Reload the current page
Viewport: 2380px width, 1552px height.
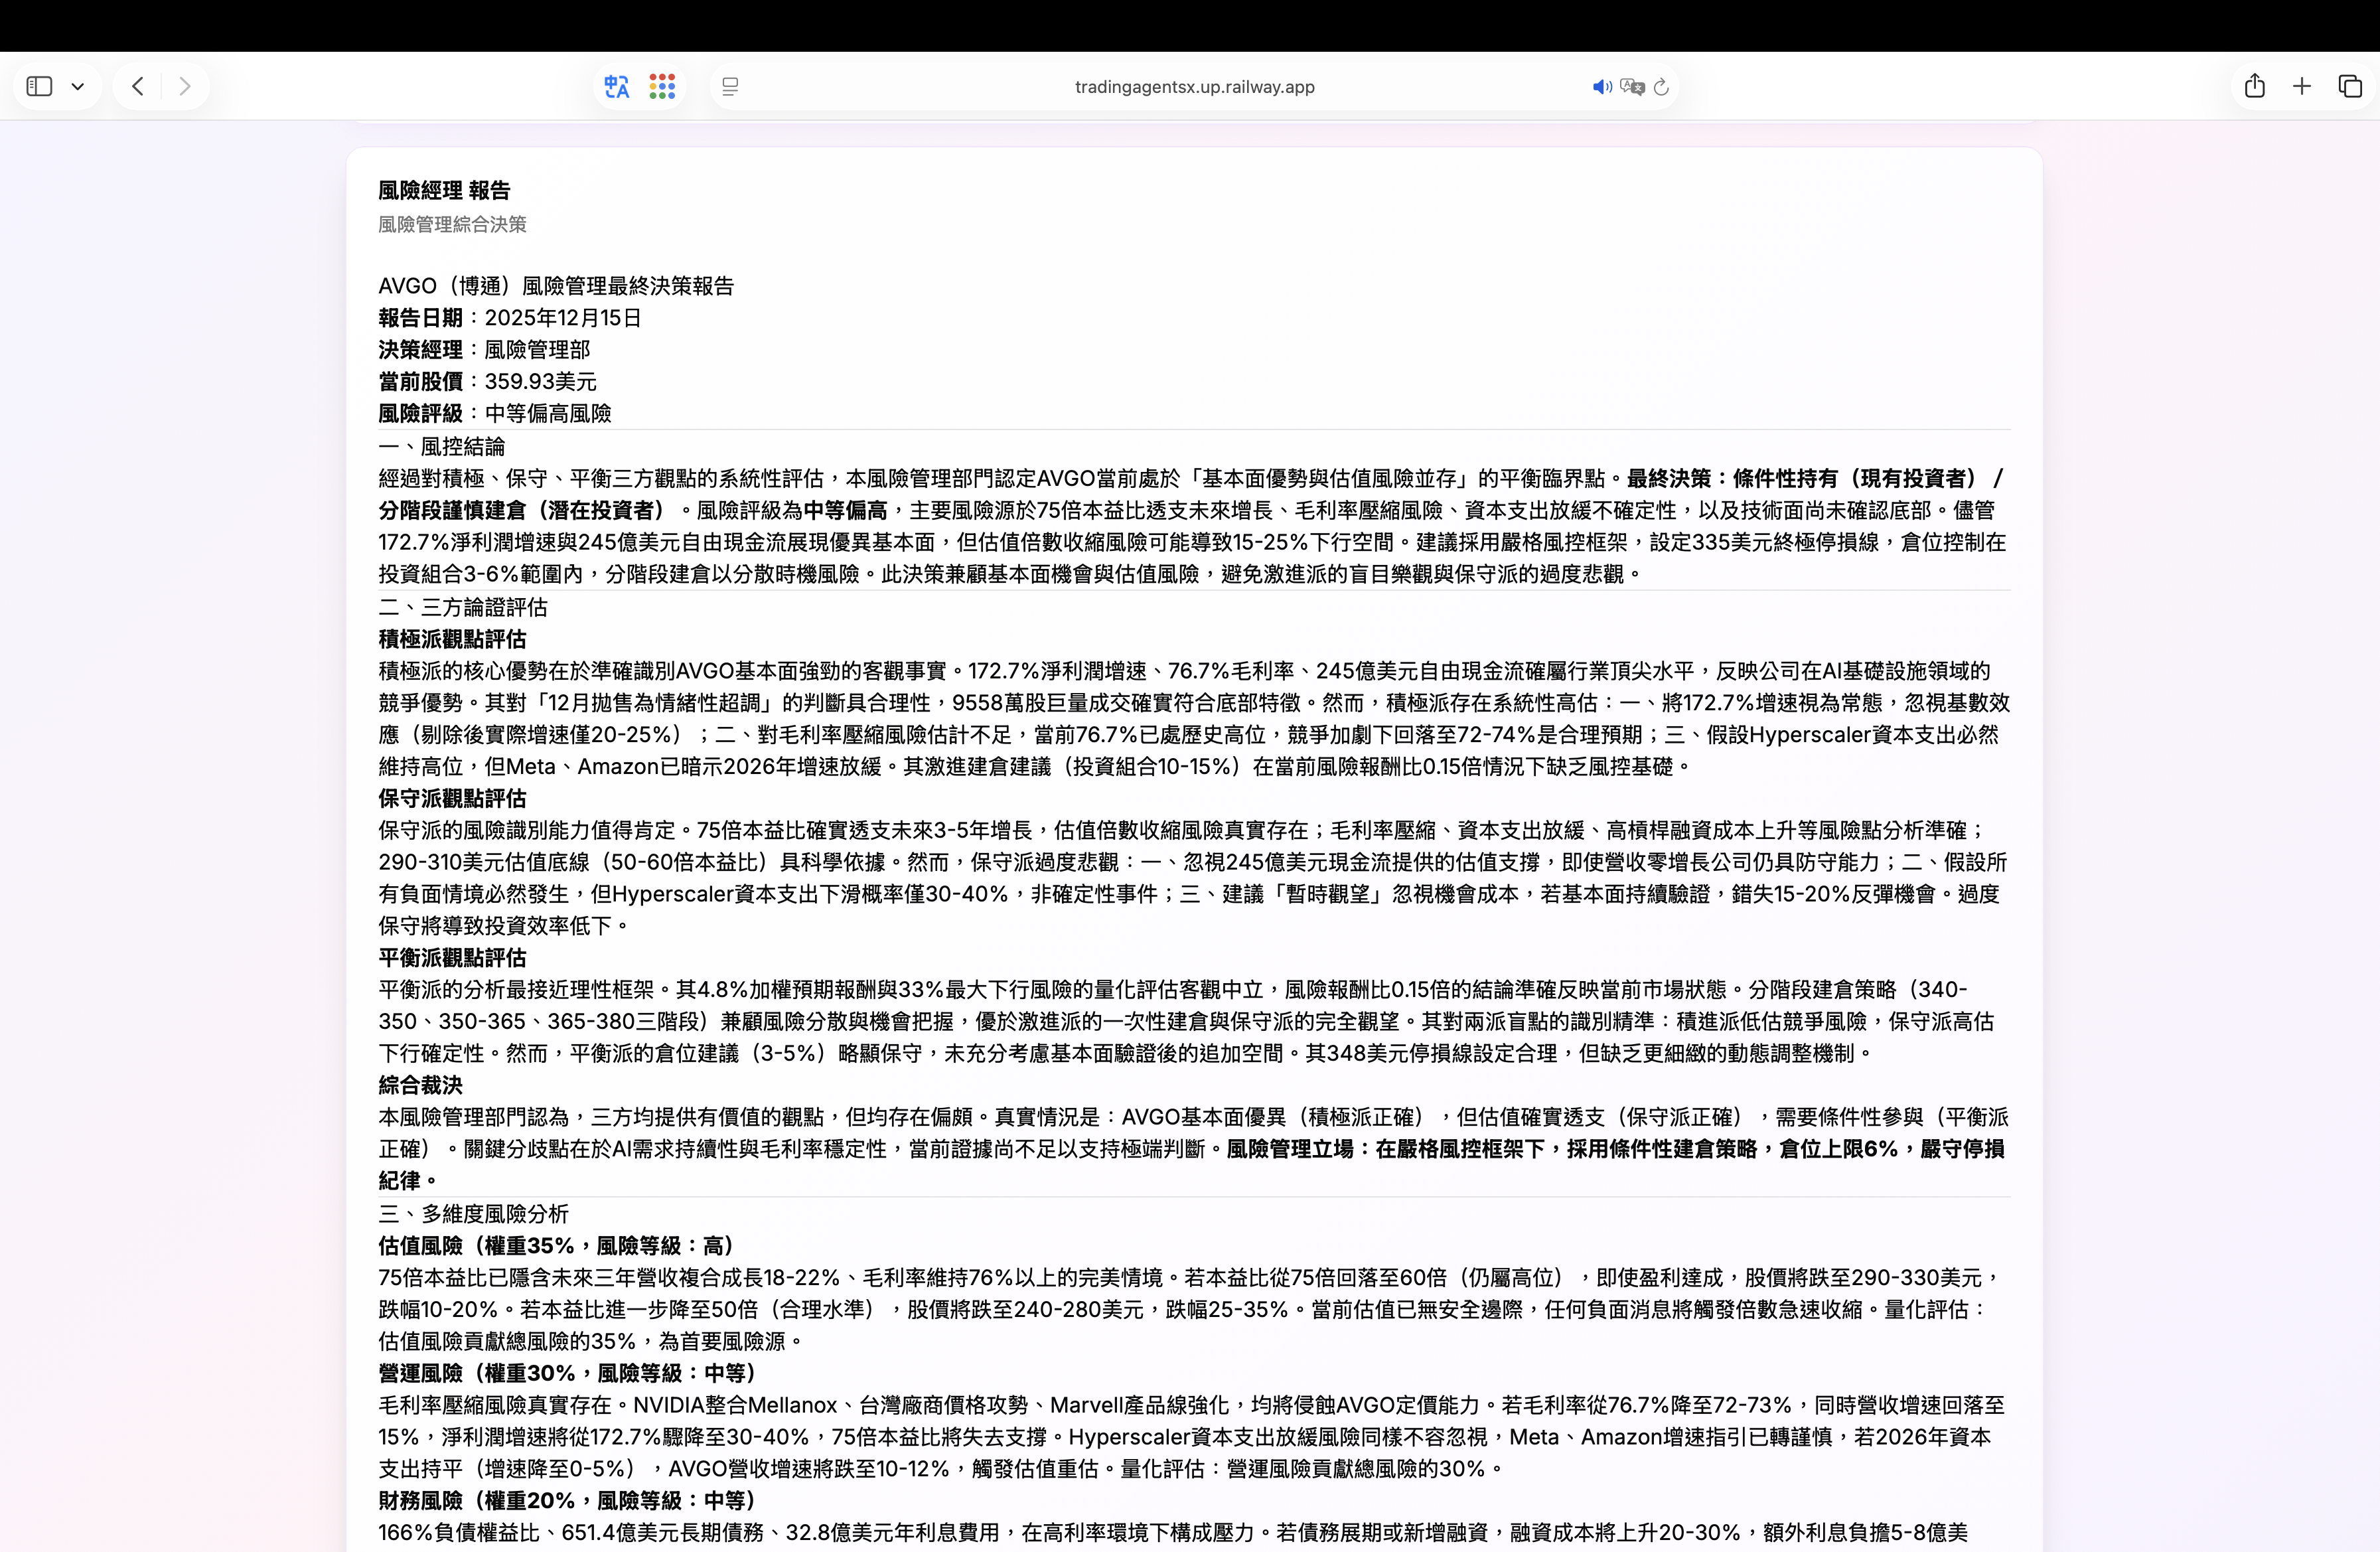(1661, 87)
